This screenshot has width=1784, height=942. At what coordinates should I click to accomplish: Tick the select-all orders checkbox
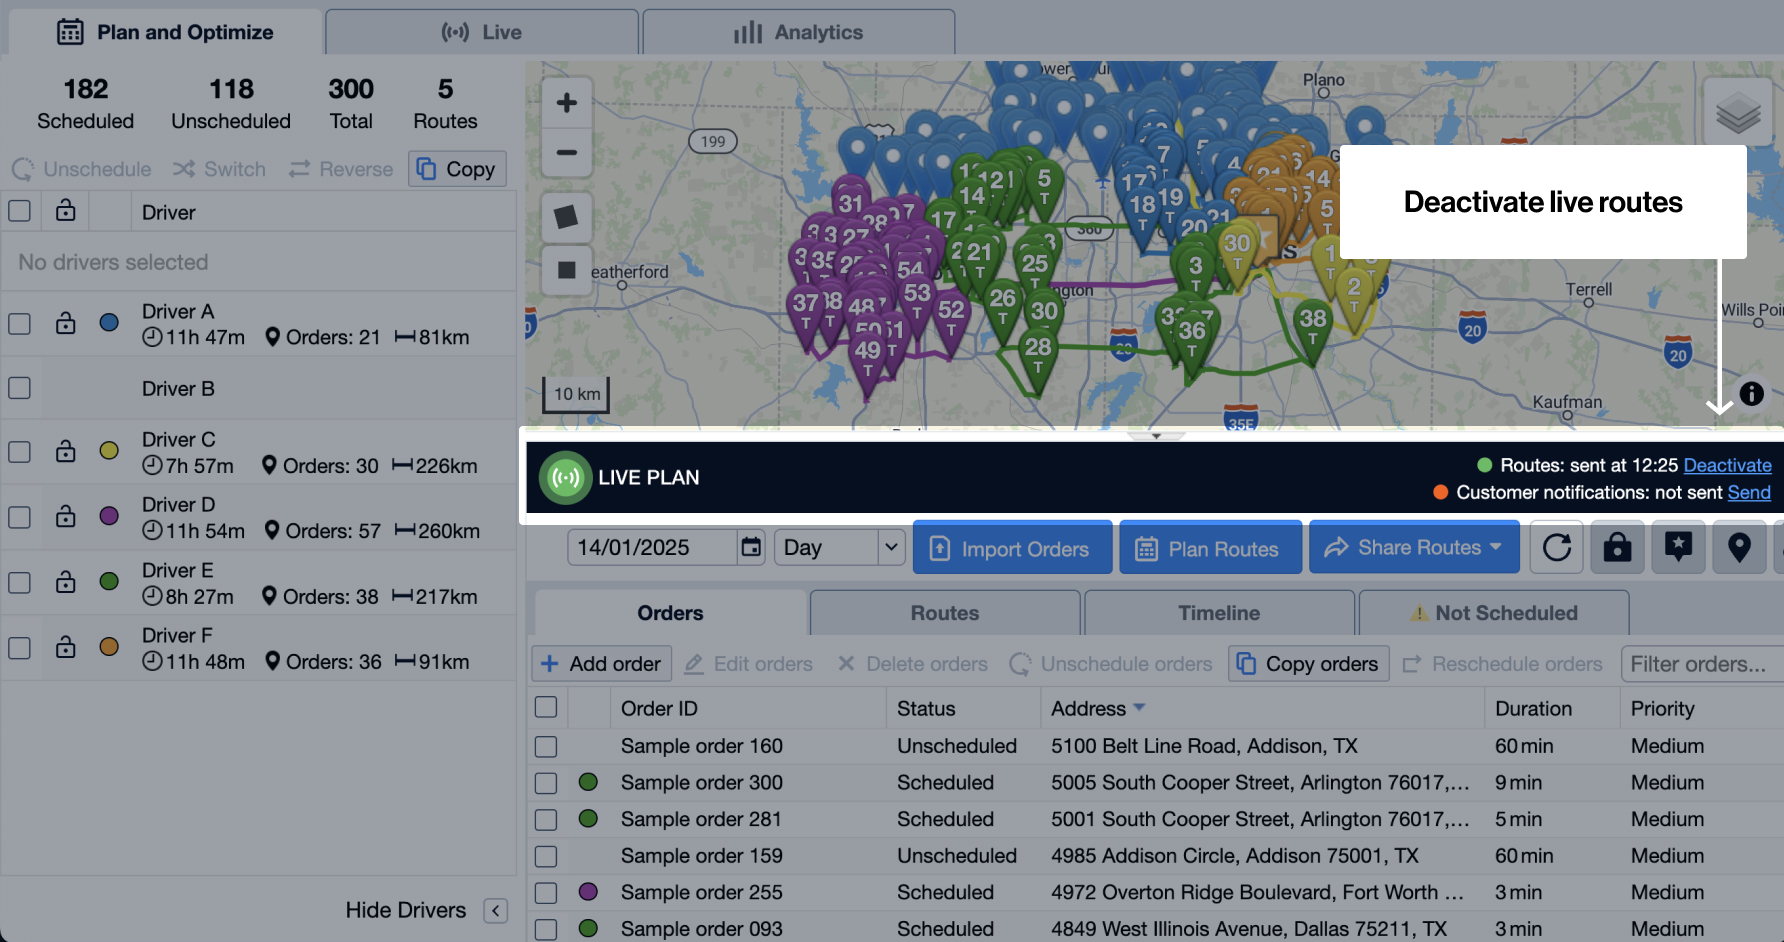(546, 708)
